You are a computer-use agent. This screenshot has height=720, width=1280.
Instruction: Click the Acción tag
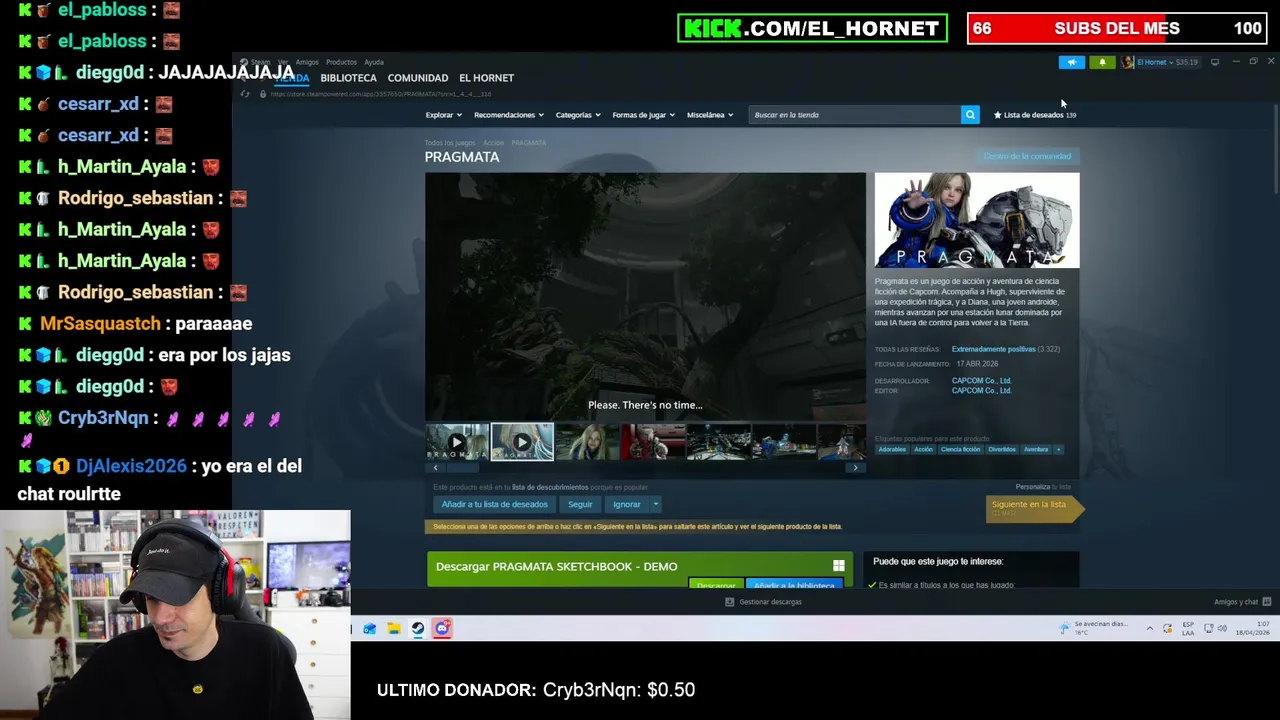(923, 449)
